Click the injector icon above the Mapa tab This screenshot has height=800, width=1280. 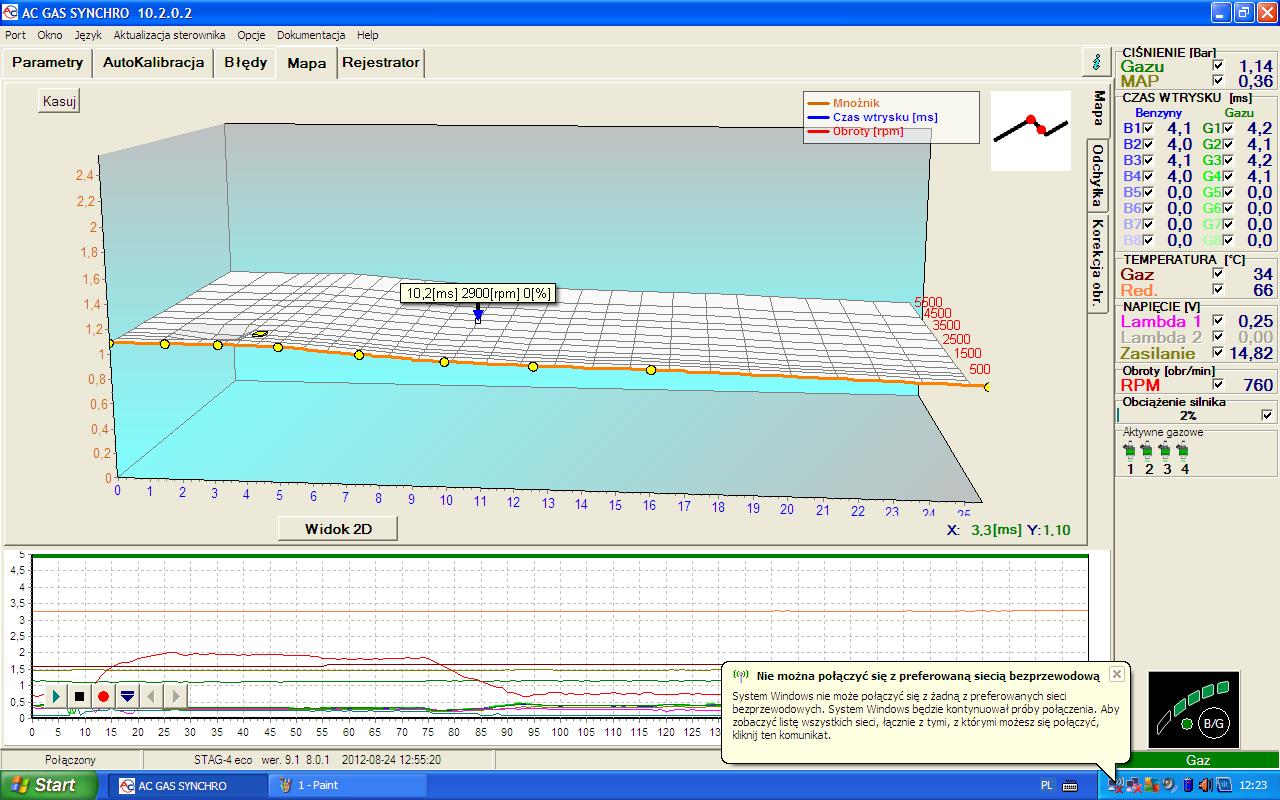[x=1096, y=62]
